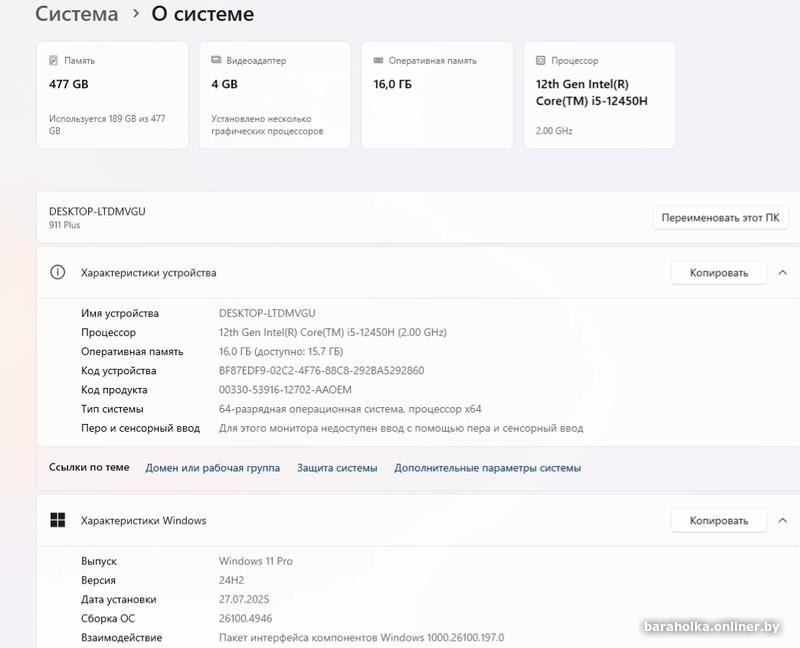
Task: Copy device specifications with Копировать button
Action: point(719,272)
